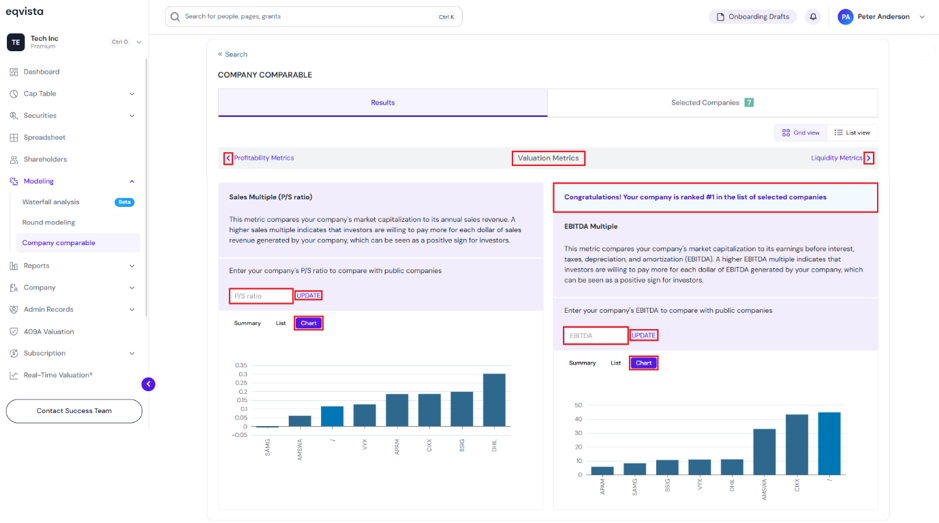Click UPDATE next to P/S ratio
Screen dimensions: 939x523
click(308, 295)
